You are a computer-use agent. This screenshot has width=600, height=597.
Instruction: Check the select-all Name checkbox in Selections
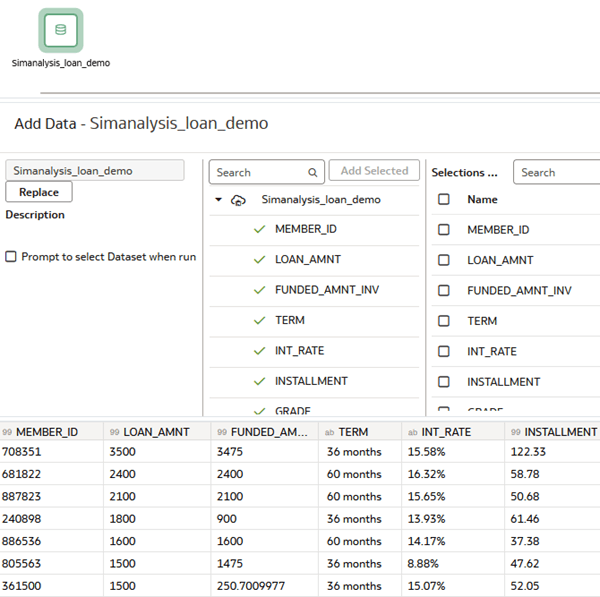[x=443, y=199]
